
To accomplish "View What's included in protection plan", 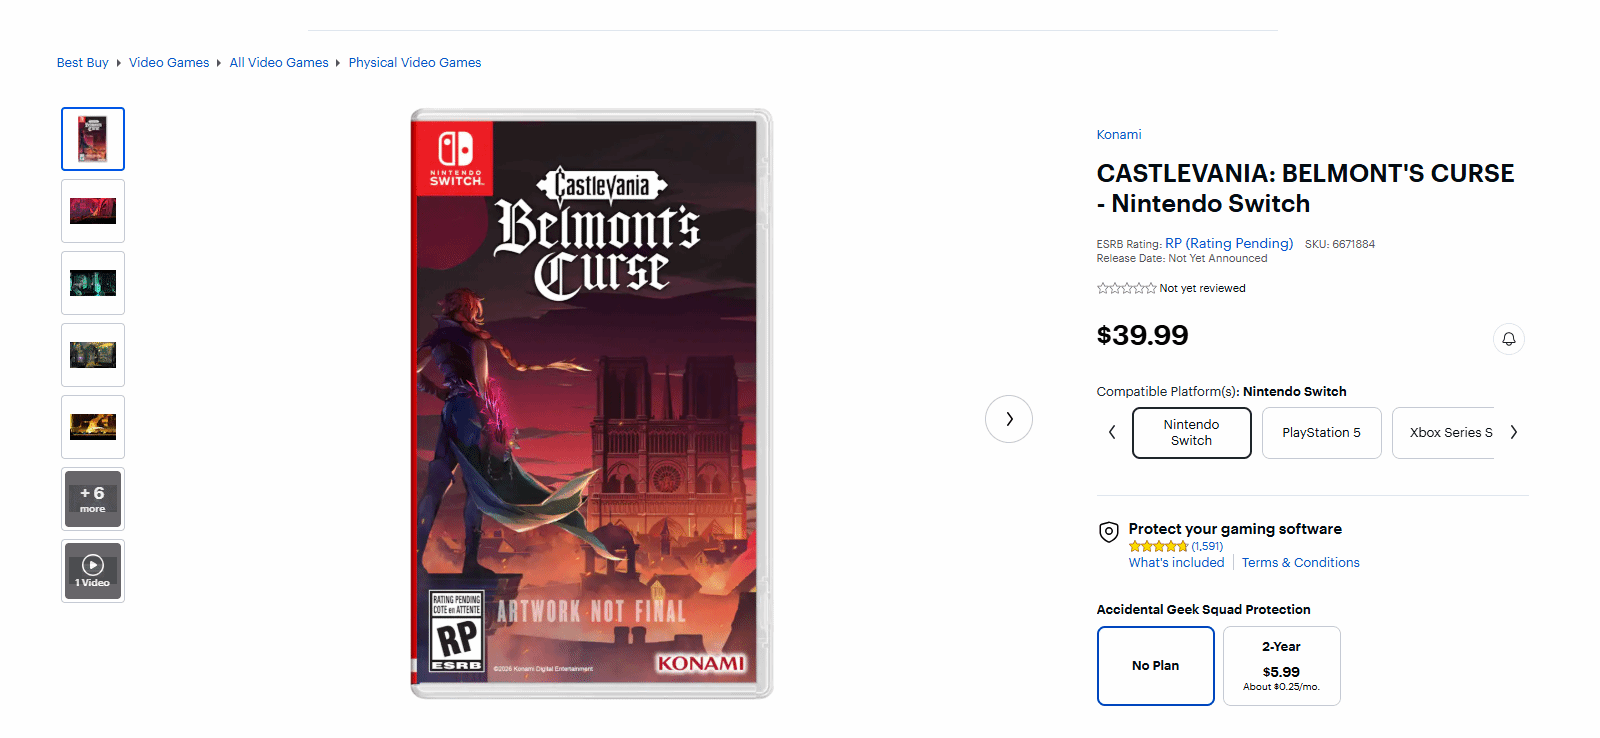I will click(x=1176, y=563).
